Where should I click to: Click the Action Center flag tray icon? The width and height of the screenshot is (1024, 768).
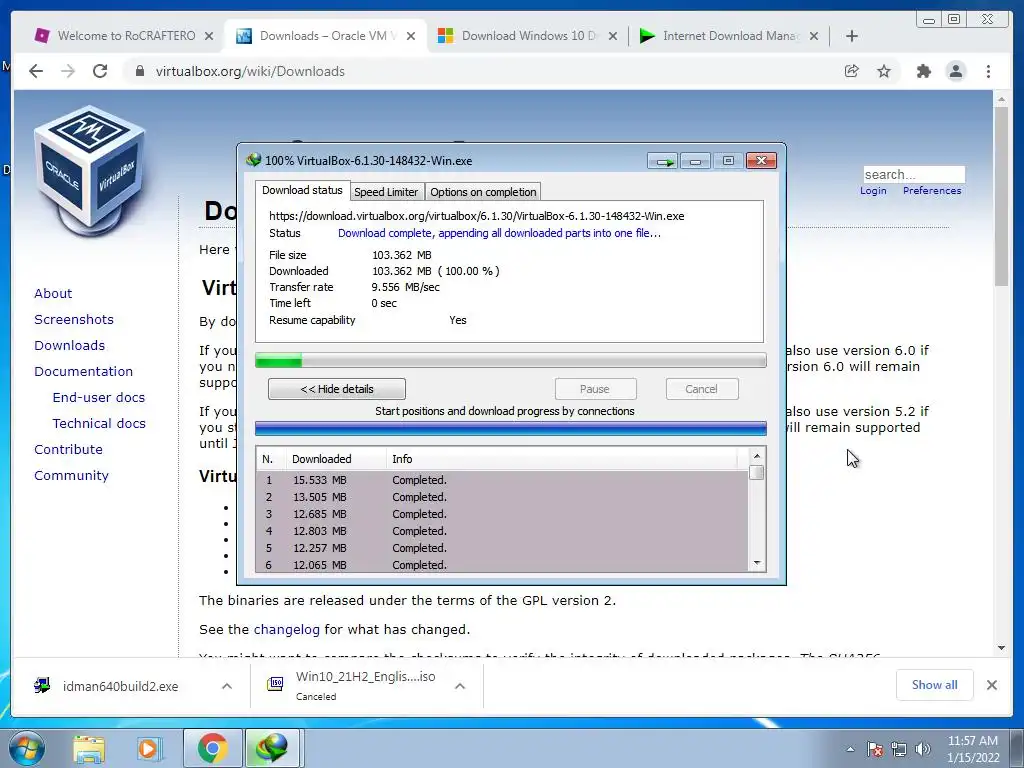(x=875, y=749)
